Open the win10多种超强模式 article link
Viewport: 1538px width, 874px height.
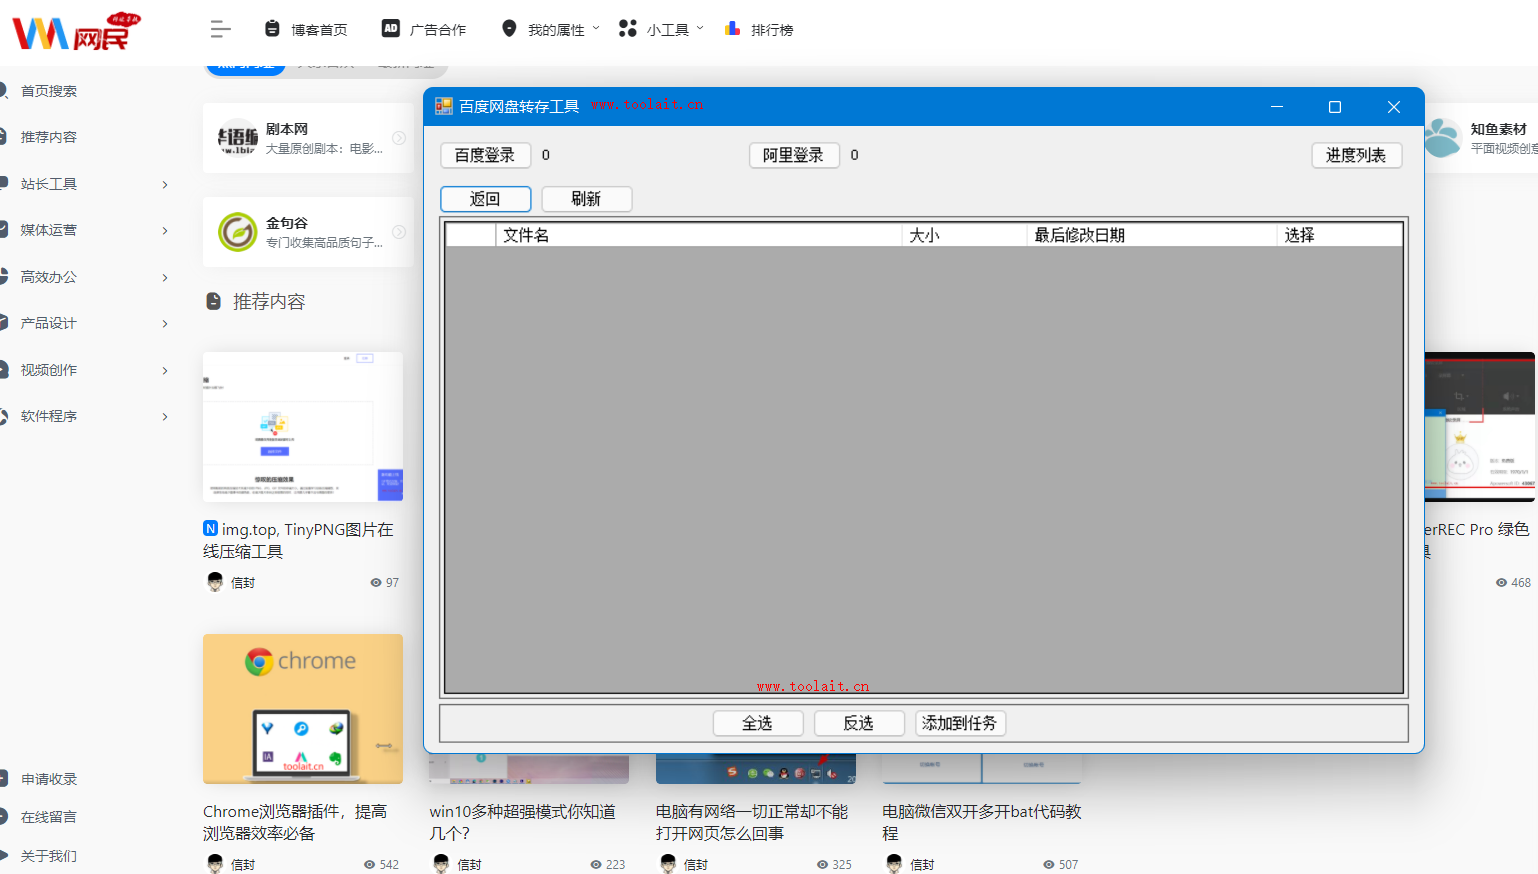click(x=522, y=822)
